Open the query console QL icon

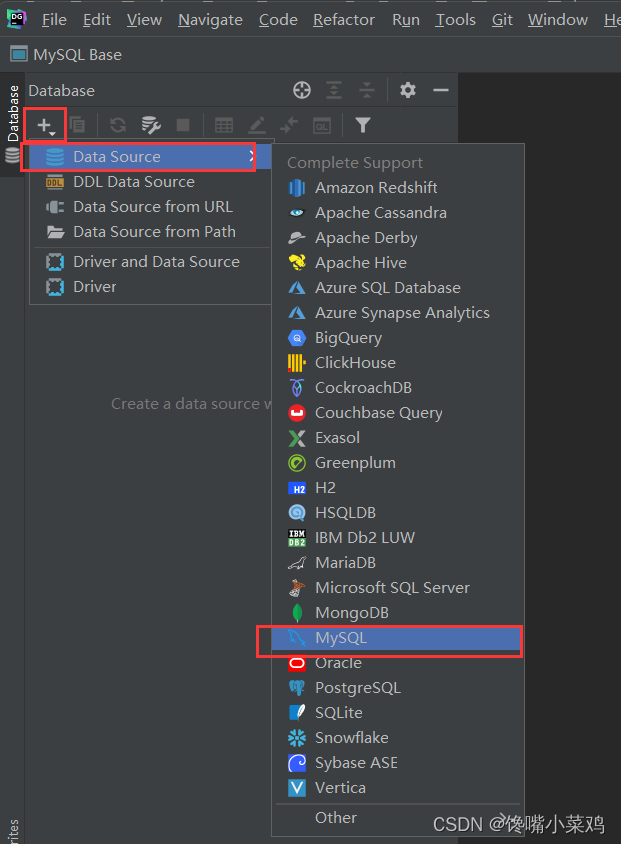pyautogui.click(x=322, y=126)
